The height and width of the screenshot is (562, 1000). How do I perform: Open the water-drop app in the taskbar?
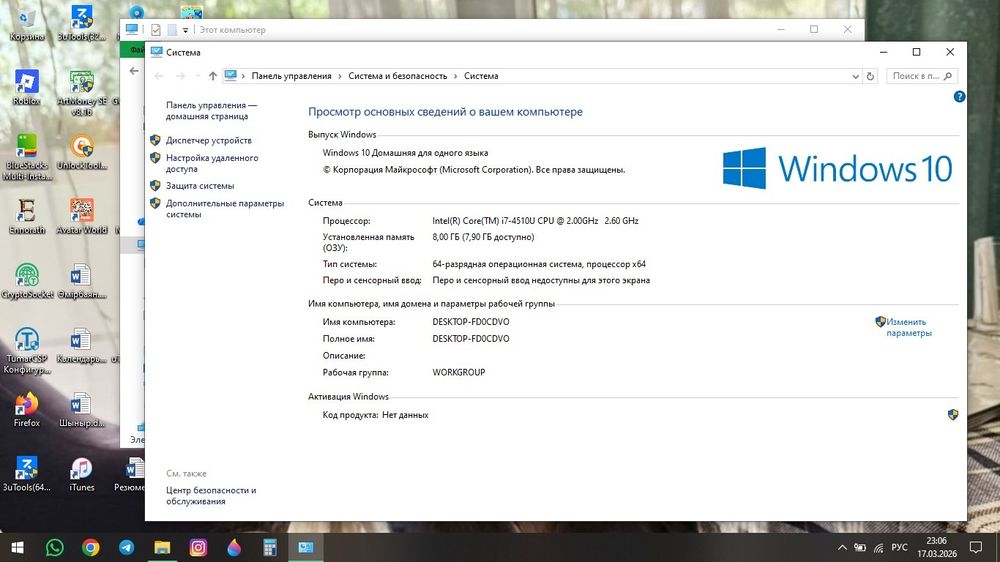coord(234,547)
